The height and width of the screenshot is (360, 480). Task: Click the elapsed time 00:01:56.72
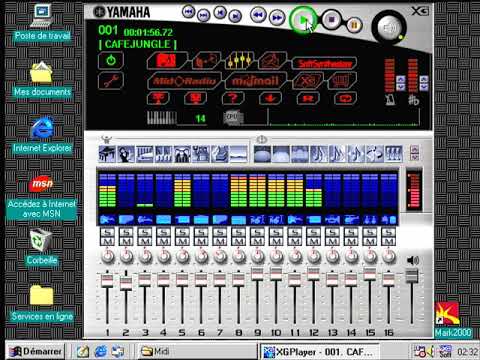(148, 32)
